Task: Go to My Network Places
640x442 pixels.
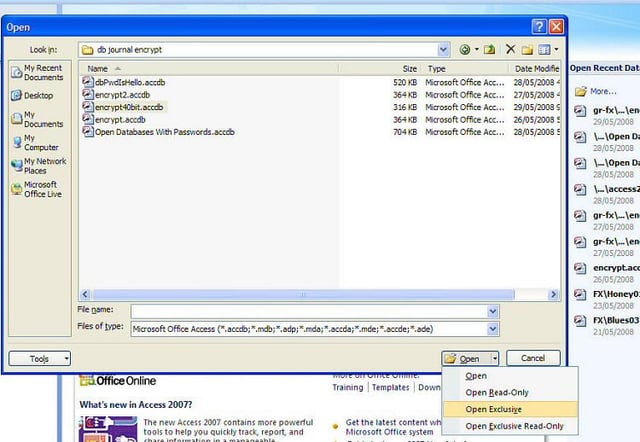Action: 39,166
